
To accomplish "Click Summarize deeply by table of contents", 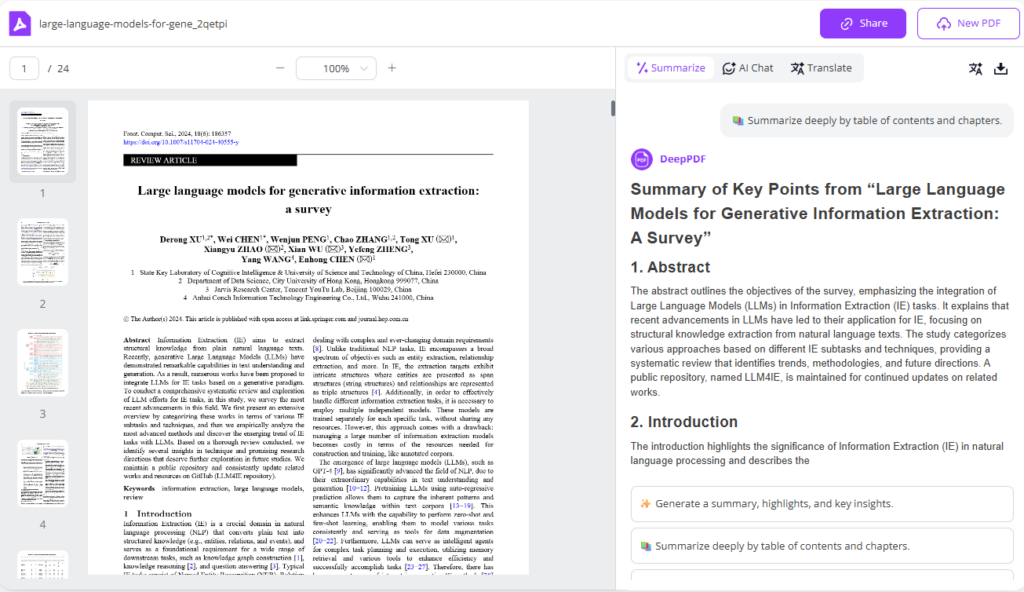I will click(820, 545).
